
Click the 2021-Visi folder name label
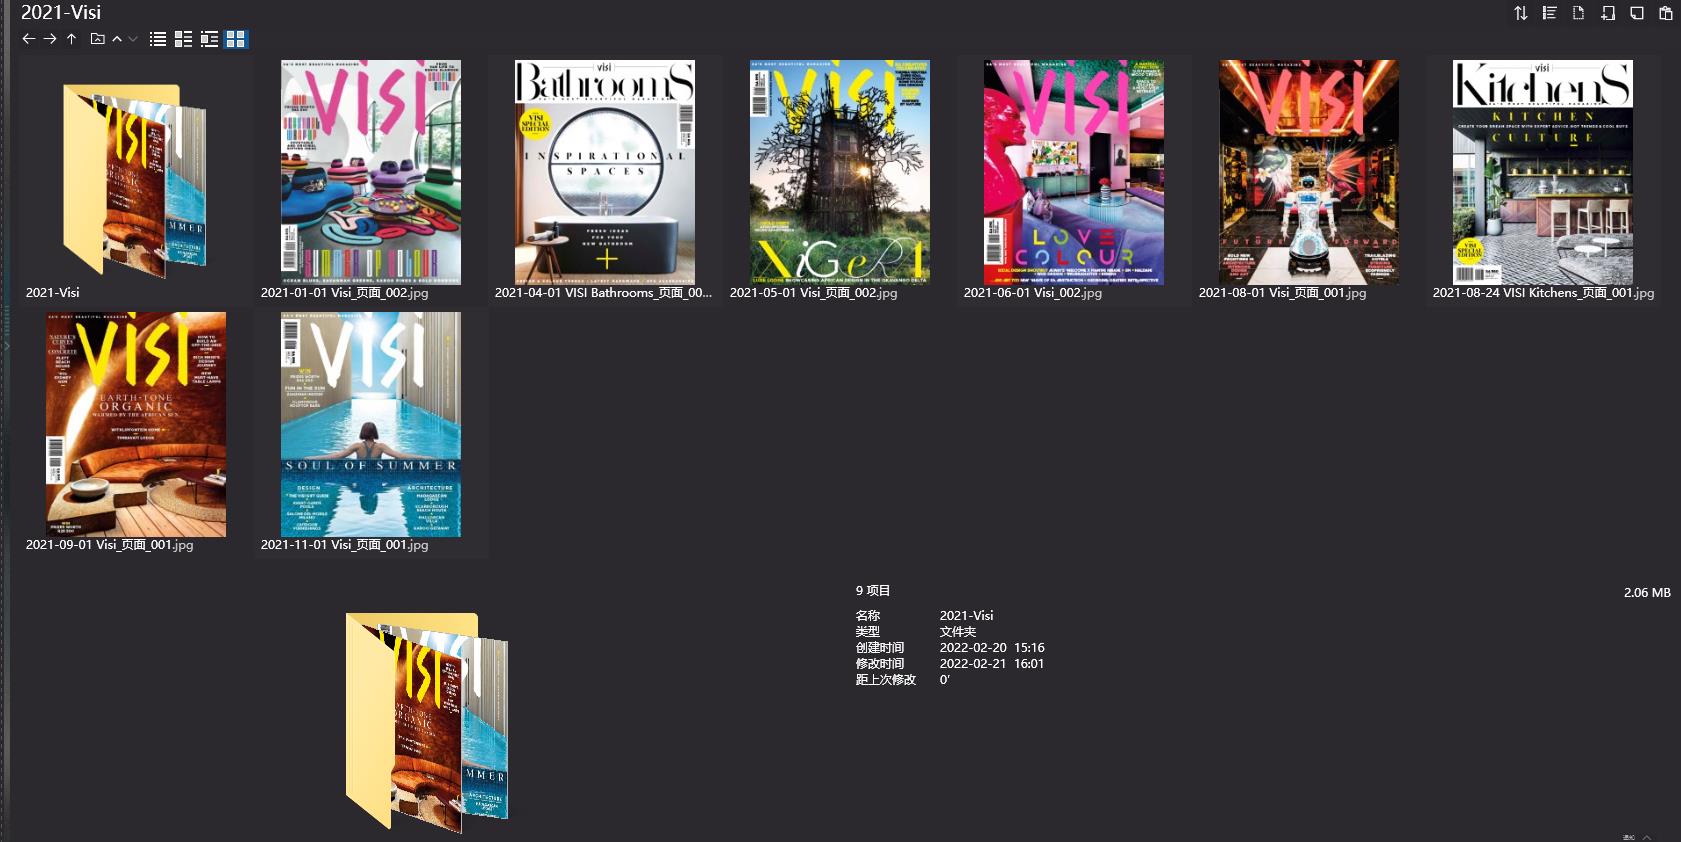(52, 293)
